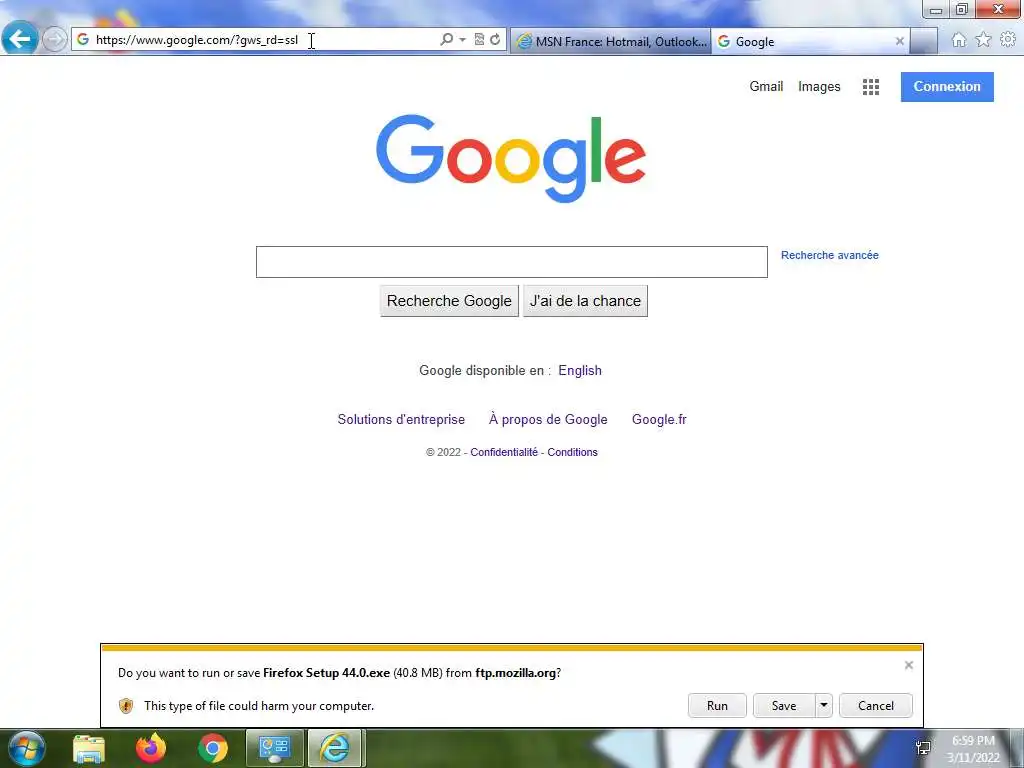1024x768 pixels.
Task: Click Run for Firefox Setup download
Action: (x=717, y=705)
